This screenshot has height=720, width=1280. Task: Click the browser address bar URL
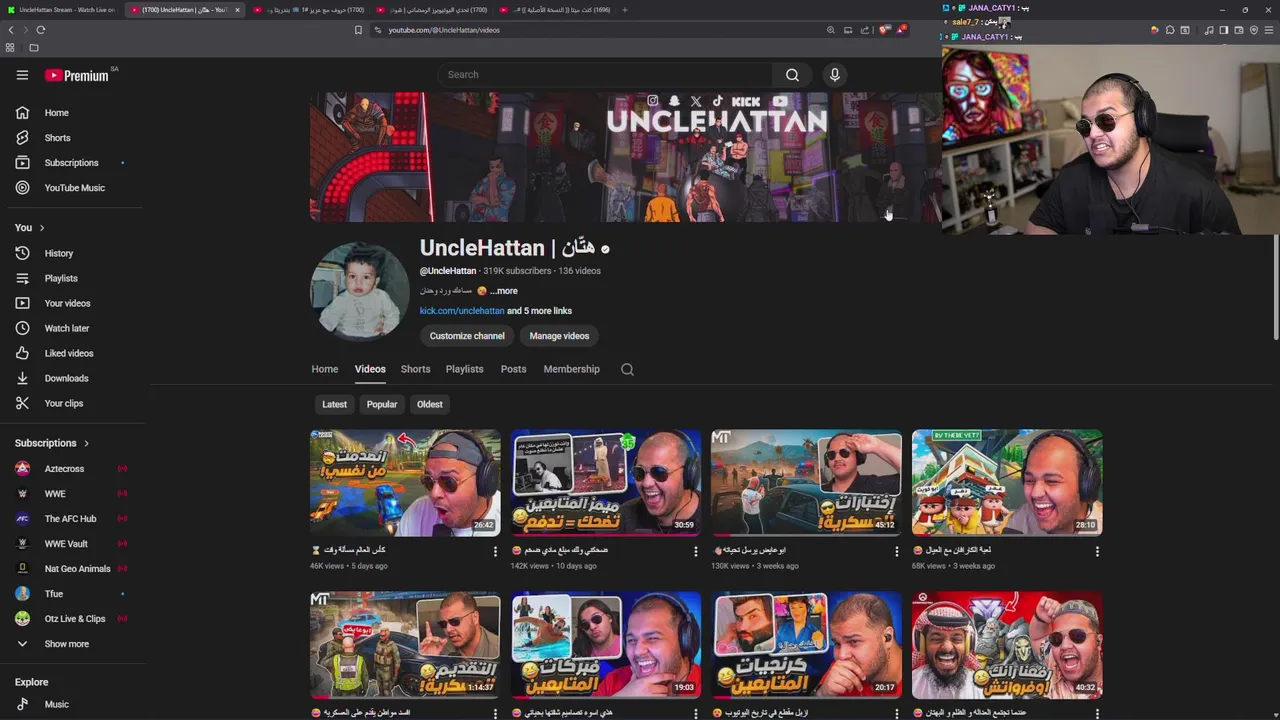(x=444, y=30)
